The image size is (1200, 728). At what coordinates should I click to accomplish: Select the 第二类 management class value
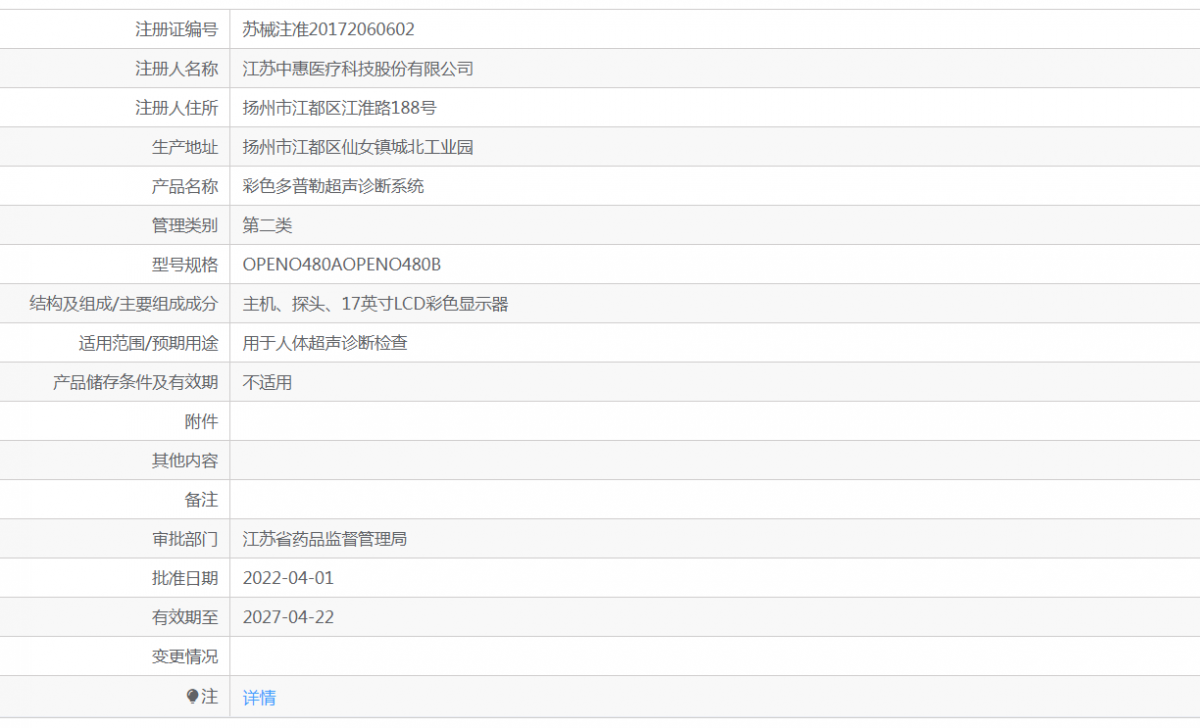267,226
